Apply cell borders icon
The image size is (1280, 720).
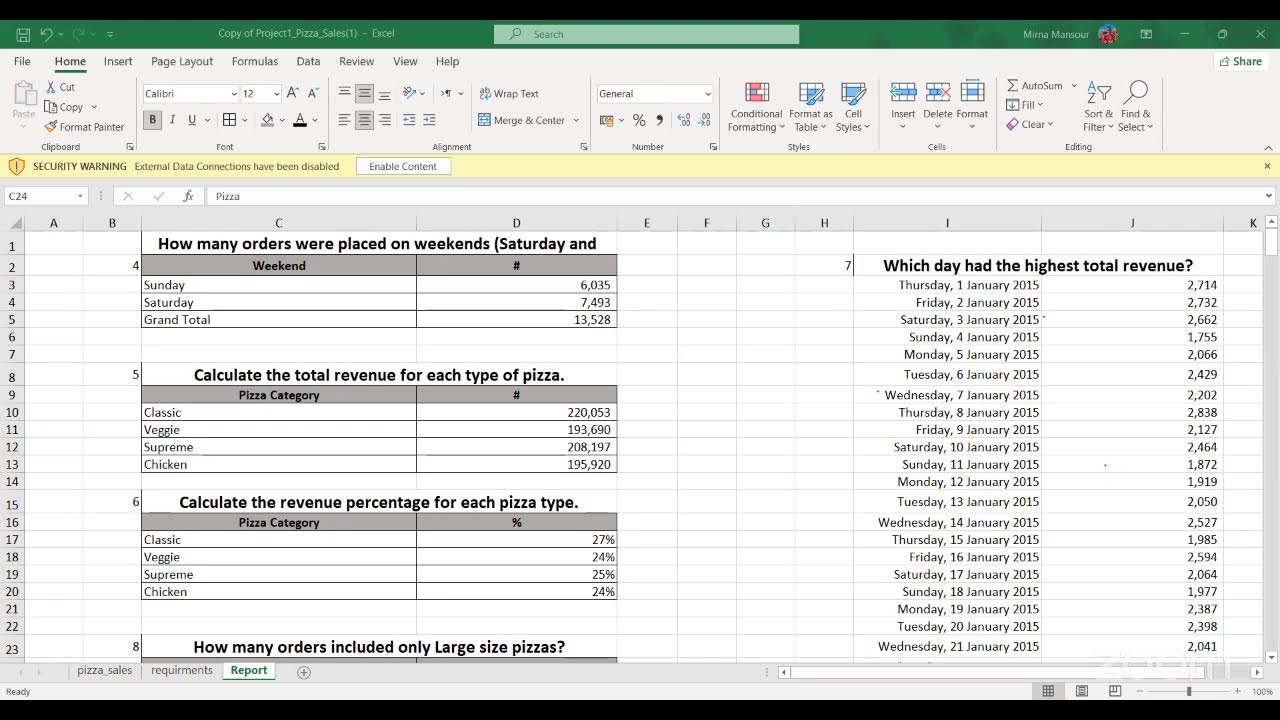pos(229,120)
